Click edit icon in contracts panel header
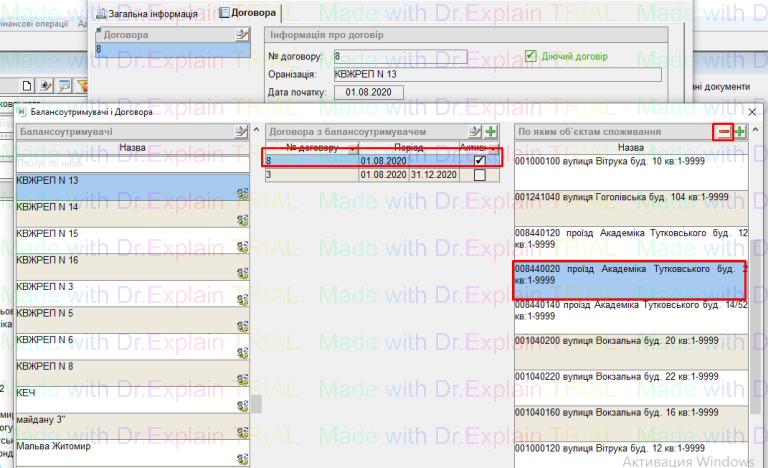This screenshot has width=768, height=468. pos(476,132)
